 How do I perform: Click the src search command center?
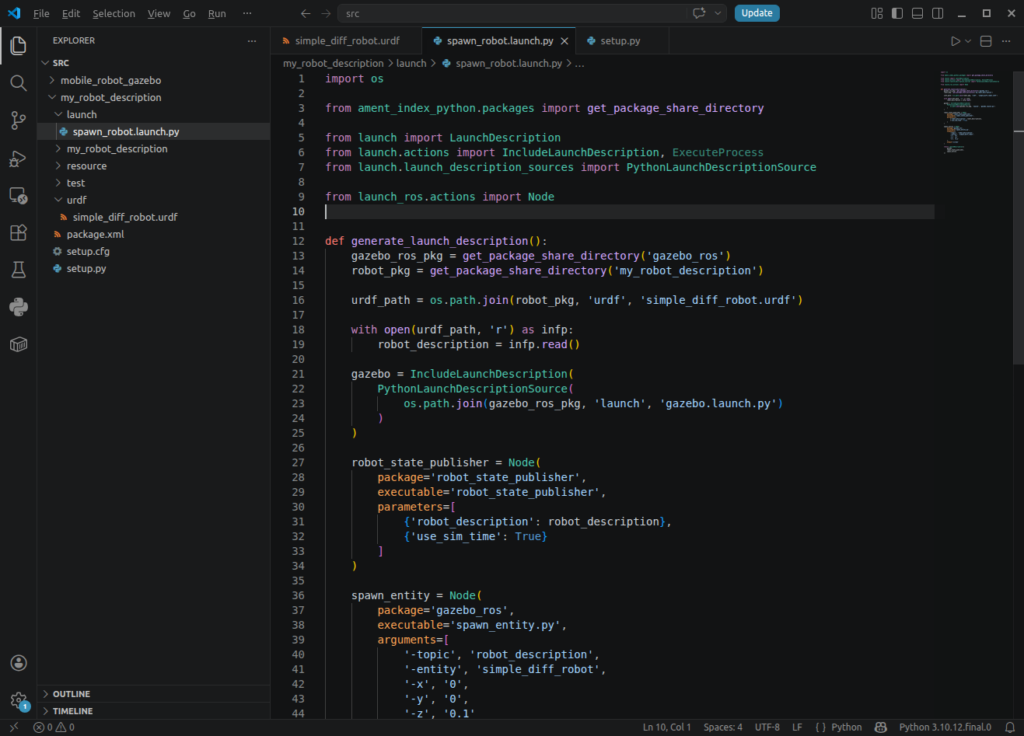tap(533, 13)
